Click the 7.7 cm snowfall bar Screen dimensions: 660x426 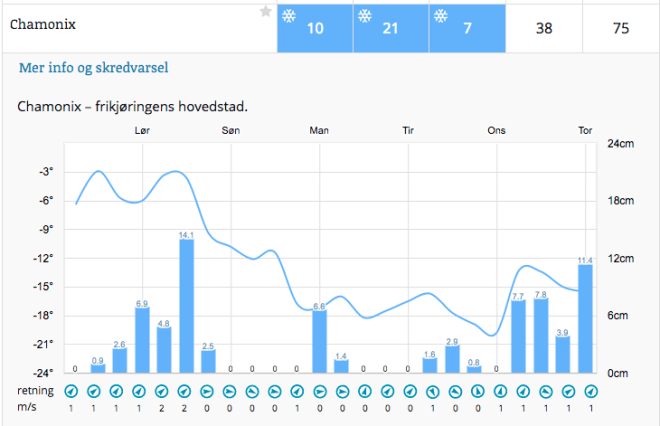click(x=519, y=336)
